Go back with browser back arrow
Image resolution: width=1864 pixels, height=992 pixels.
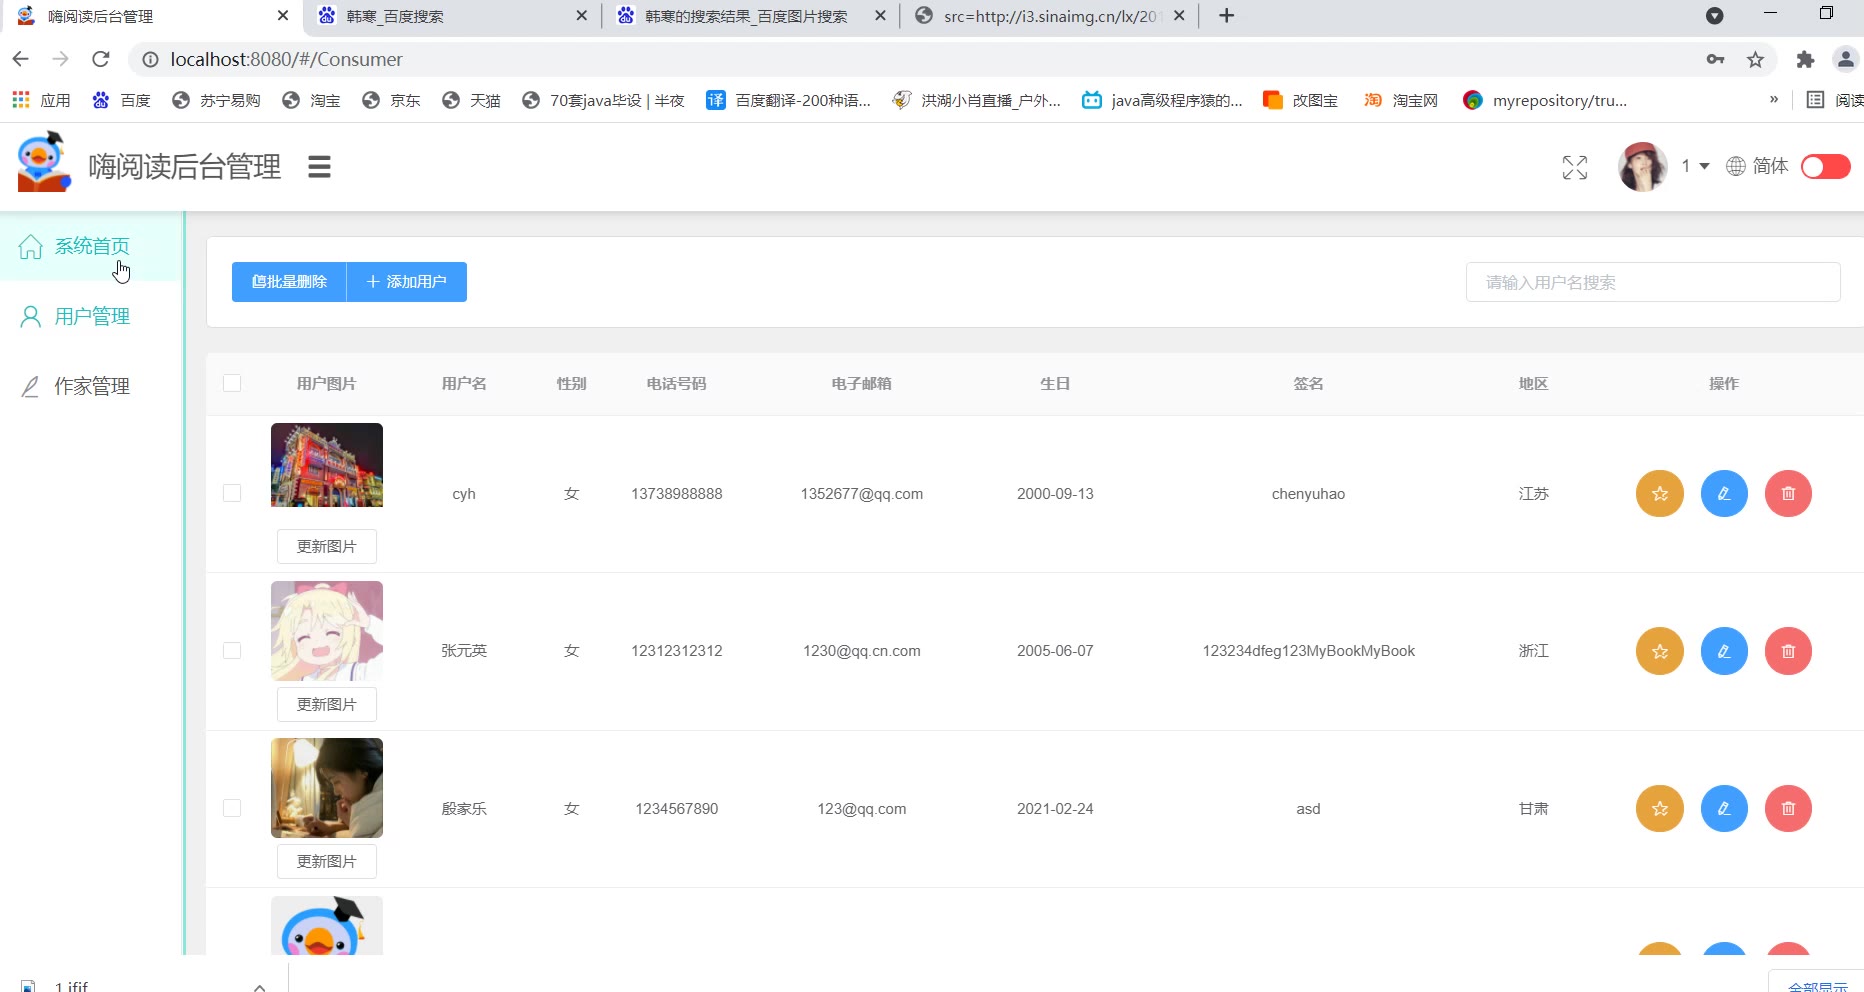tap(21, 59)
